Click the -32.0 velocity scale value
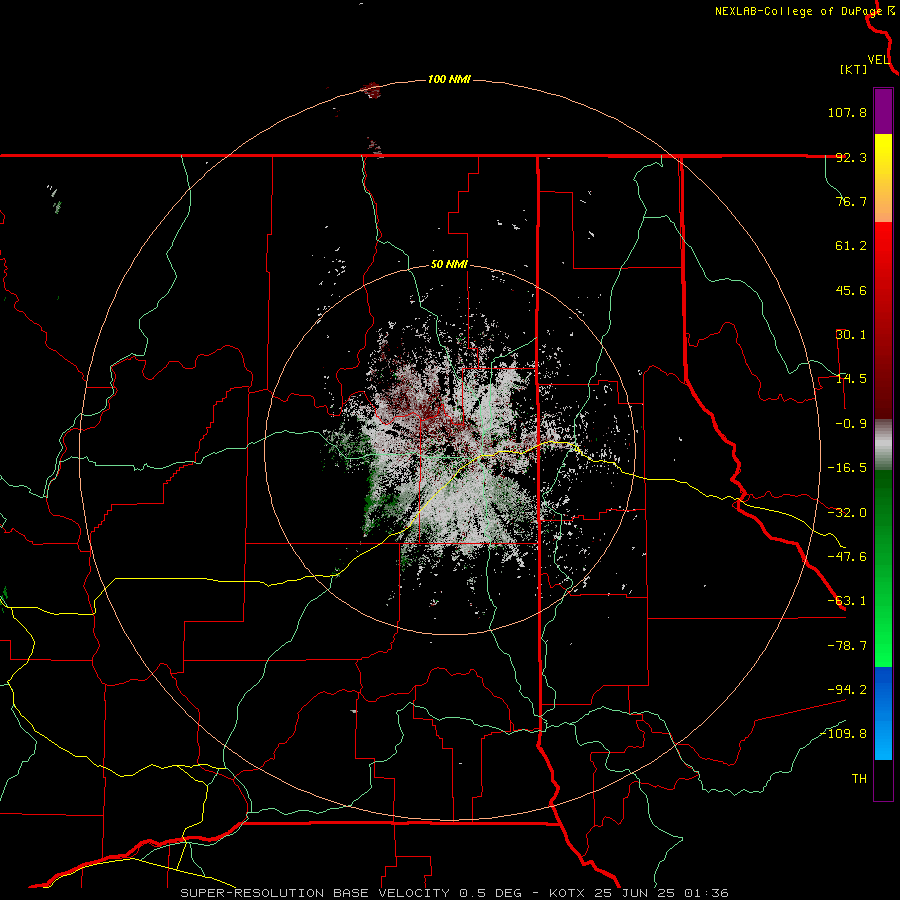The image size is (900, 900). click(x=847, y=513)
